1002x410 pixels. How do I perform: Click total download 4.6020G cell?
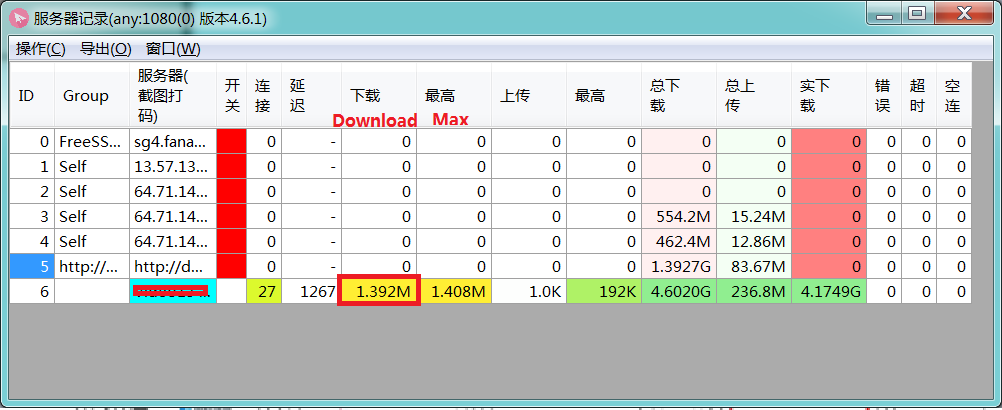click(x=679, y=291)
